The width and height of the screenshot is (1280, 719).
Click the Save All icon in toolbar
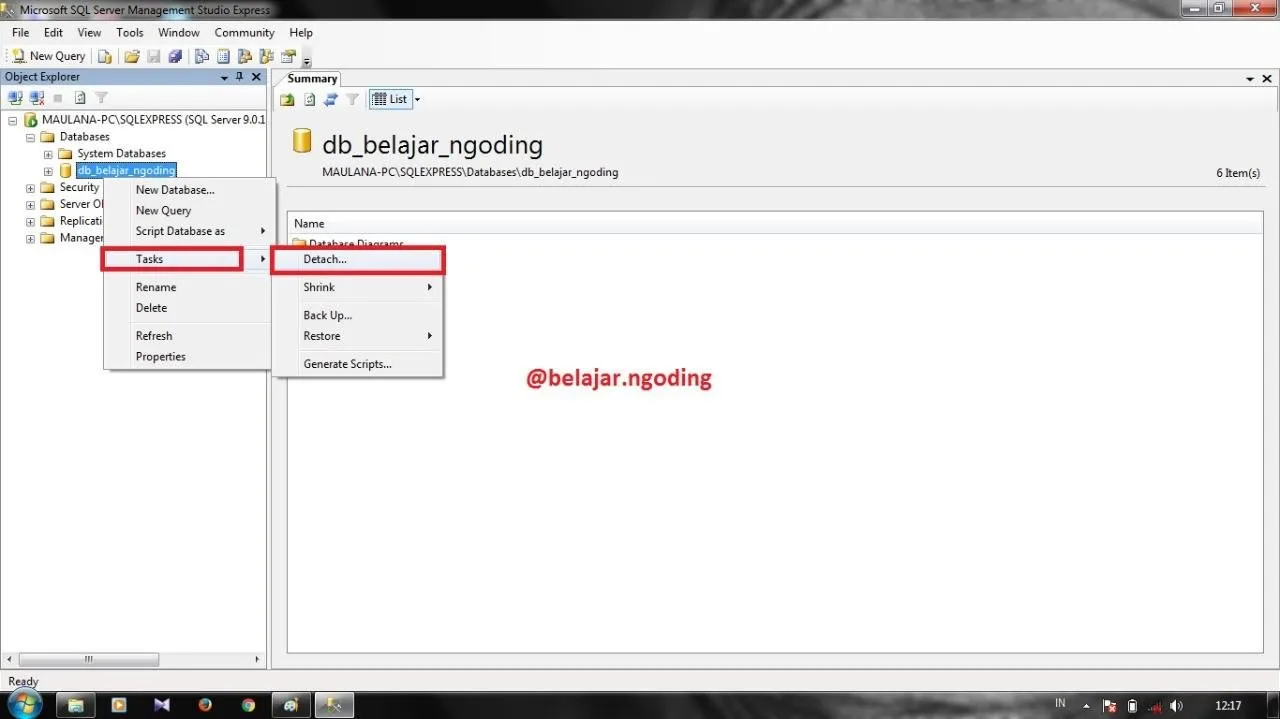click(175, 56)
